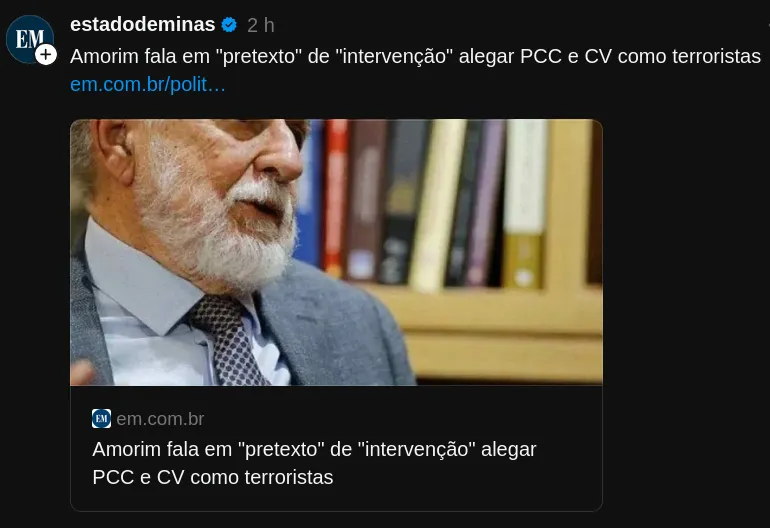Click the em.com.br domain label in card
770x528 pixels.
click(x=160, y=419)
